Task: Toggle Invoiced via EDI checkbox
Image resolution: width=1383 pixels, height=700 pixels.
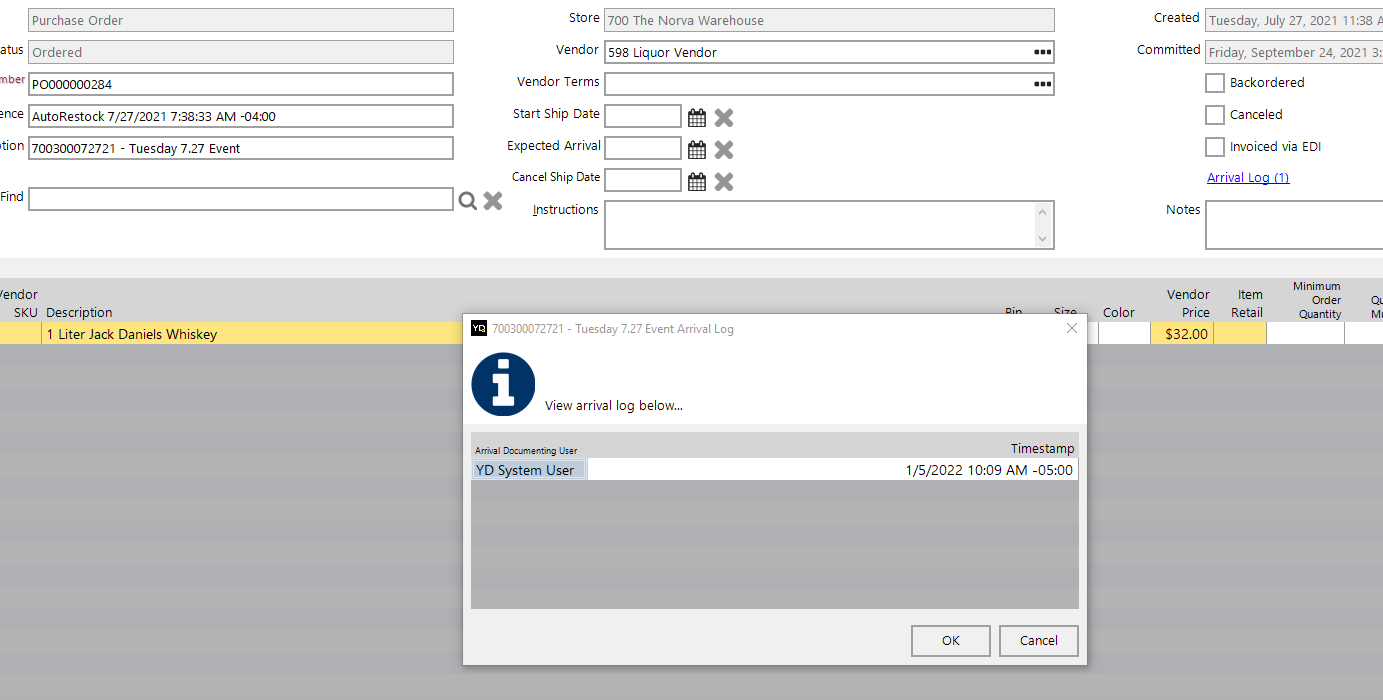Action: click(1215, 147)
